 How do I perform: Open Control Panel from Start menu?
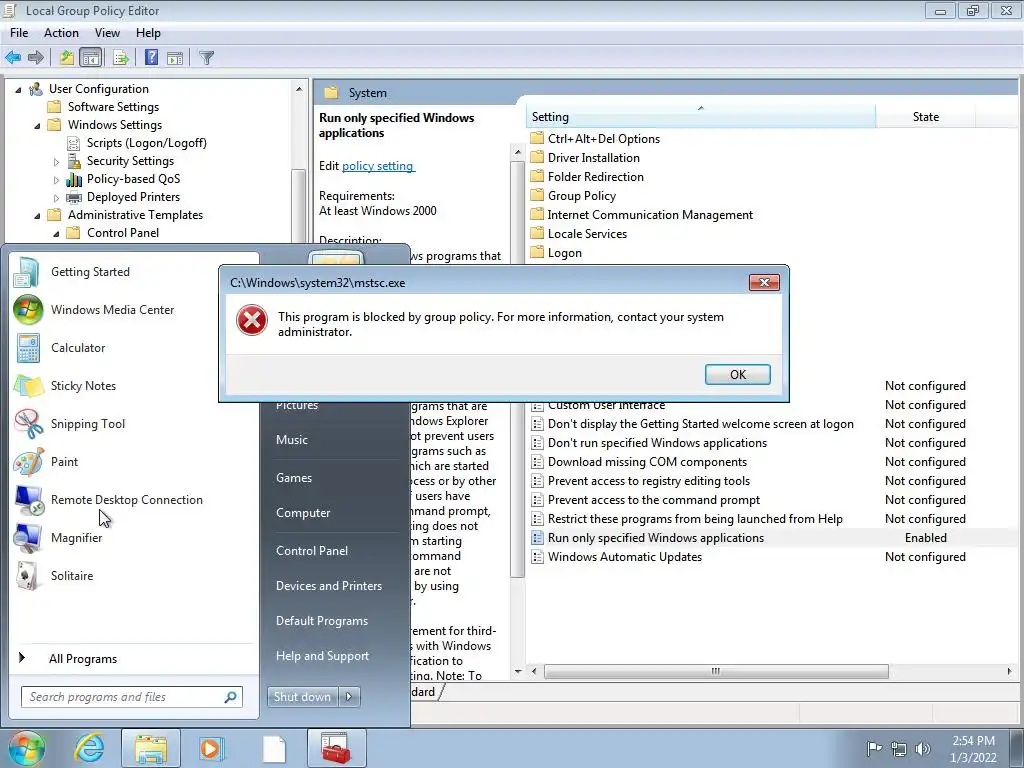tap(312, 551)
